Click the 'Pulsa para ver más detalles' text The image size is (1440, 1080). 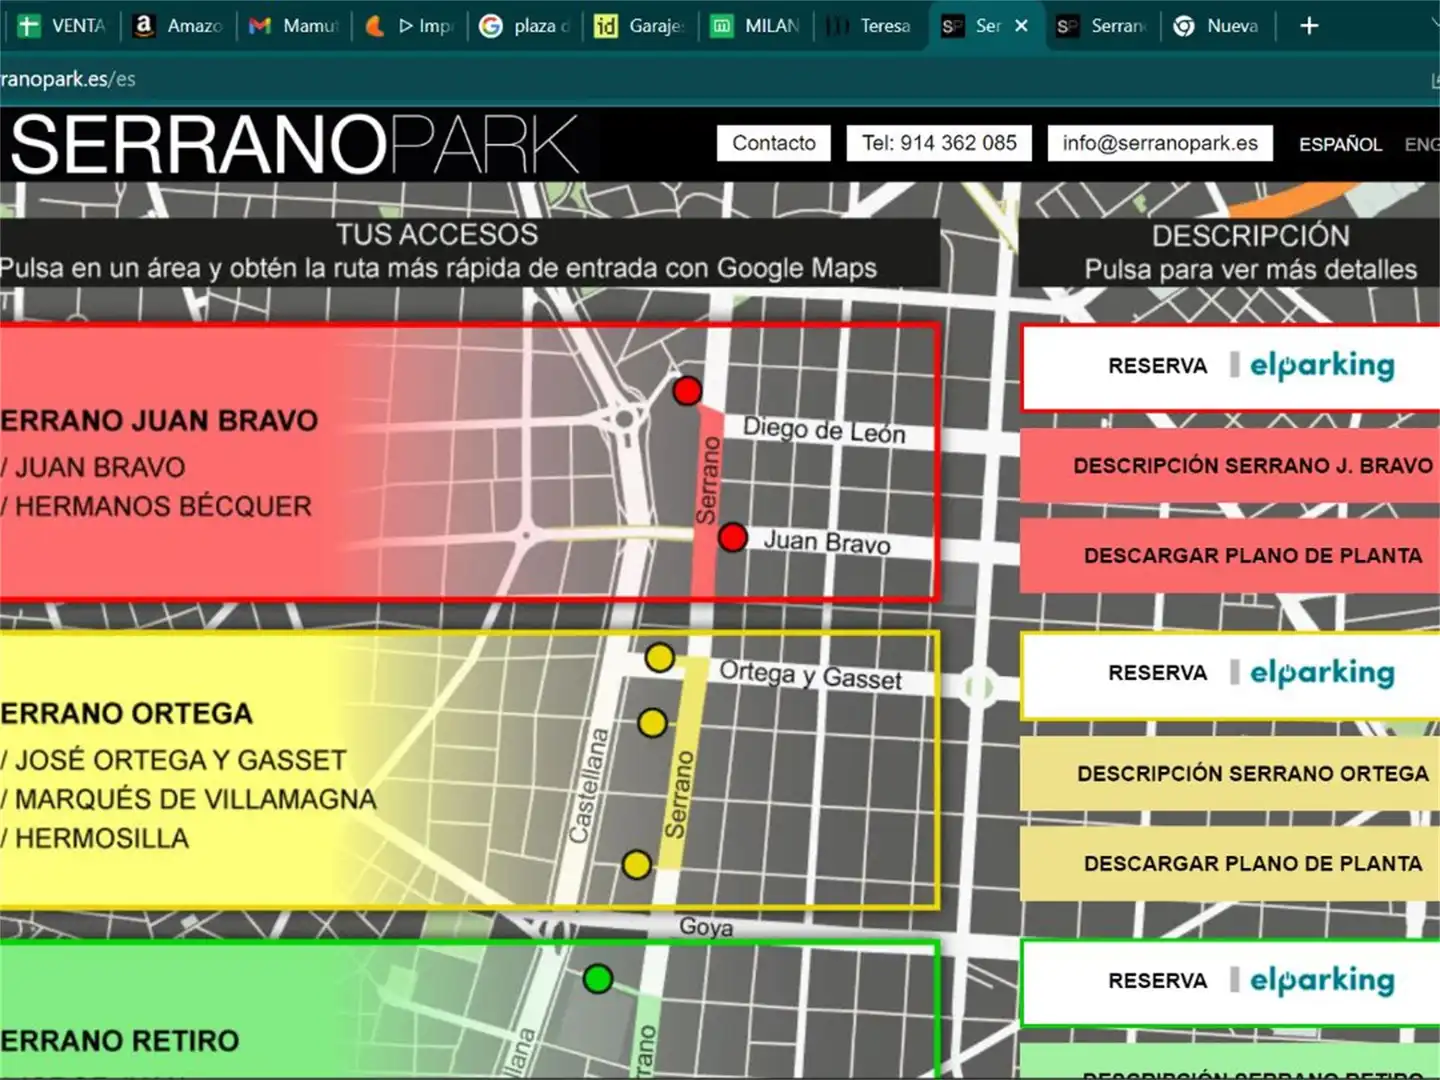pos(1251,269)
